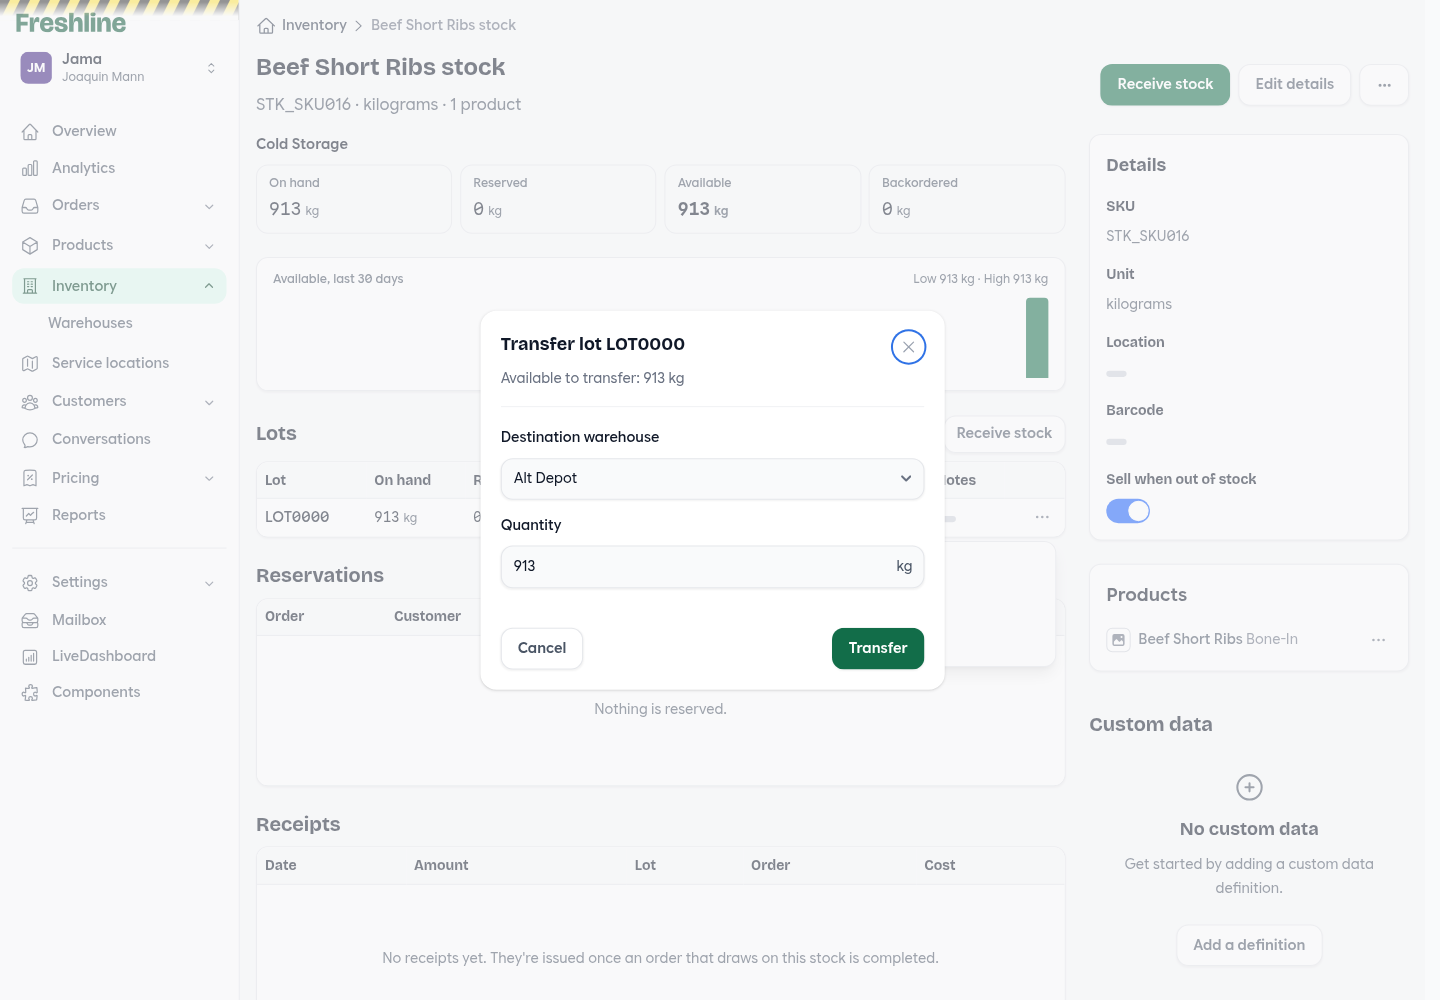1440x1000 pixels.
Task: Click the Conversations chat bubble icon
Action: click(x=30, y=439)
